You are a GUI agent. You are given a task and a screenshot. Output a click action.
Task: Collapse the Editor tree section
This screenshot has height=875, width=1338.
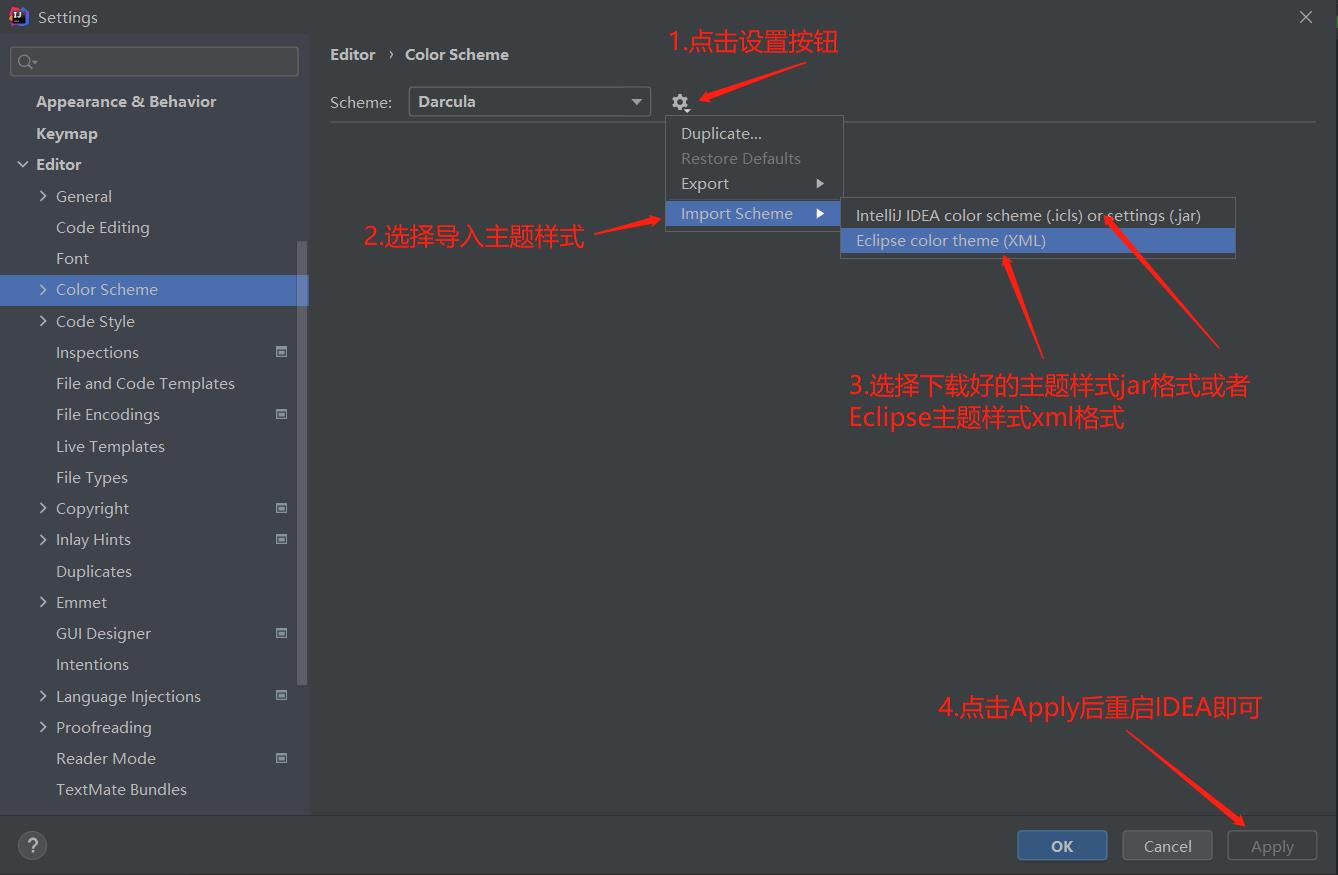coord(23,164)
